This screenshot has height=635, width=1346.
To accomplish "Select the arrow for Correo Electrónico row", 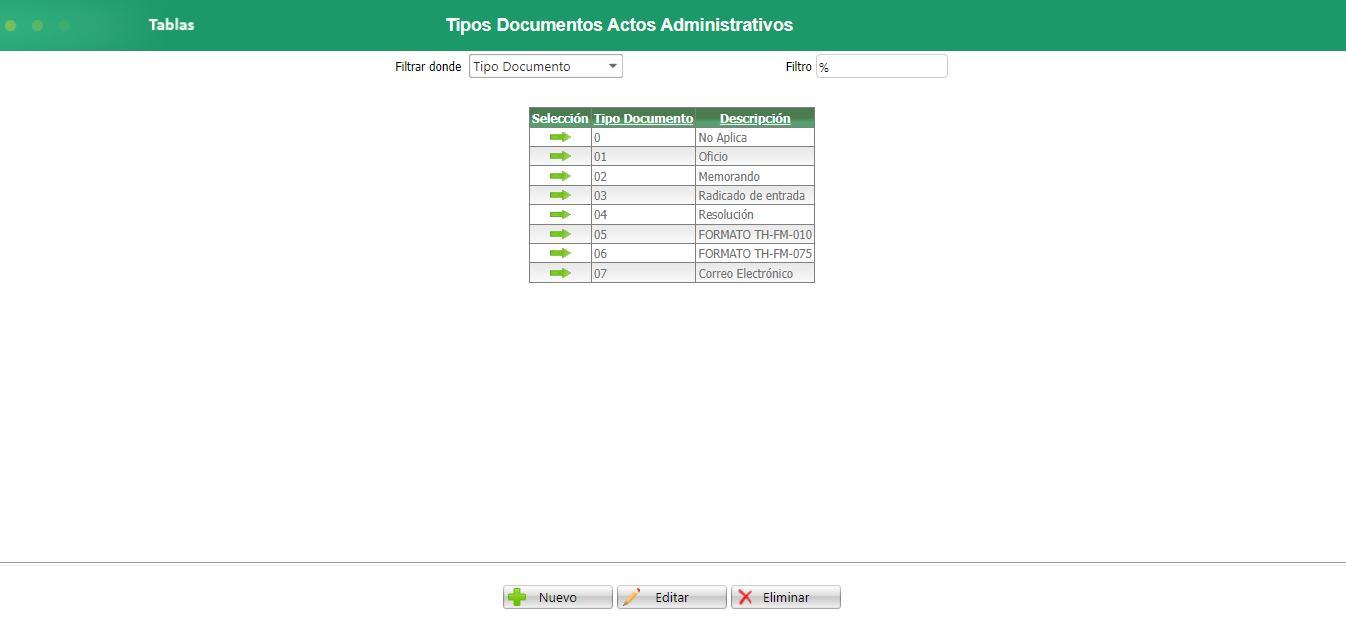I will click(560, 273).
